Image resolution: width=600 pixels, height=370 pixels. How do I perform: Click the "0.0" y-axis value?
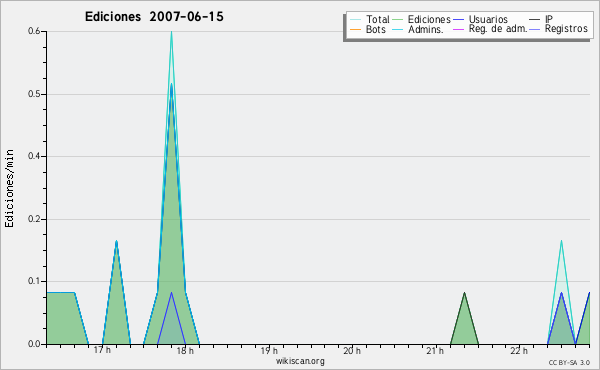[x=34, y=344]
